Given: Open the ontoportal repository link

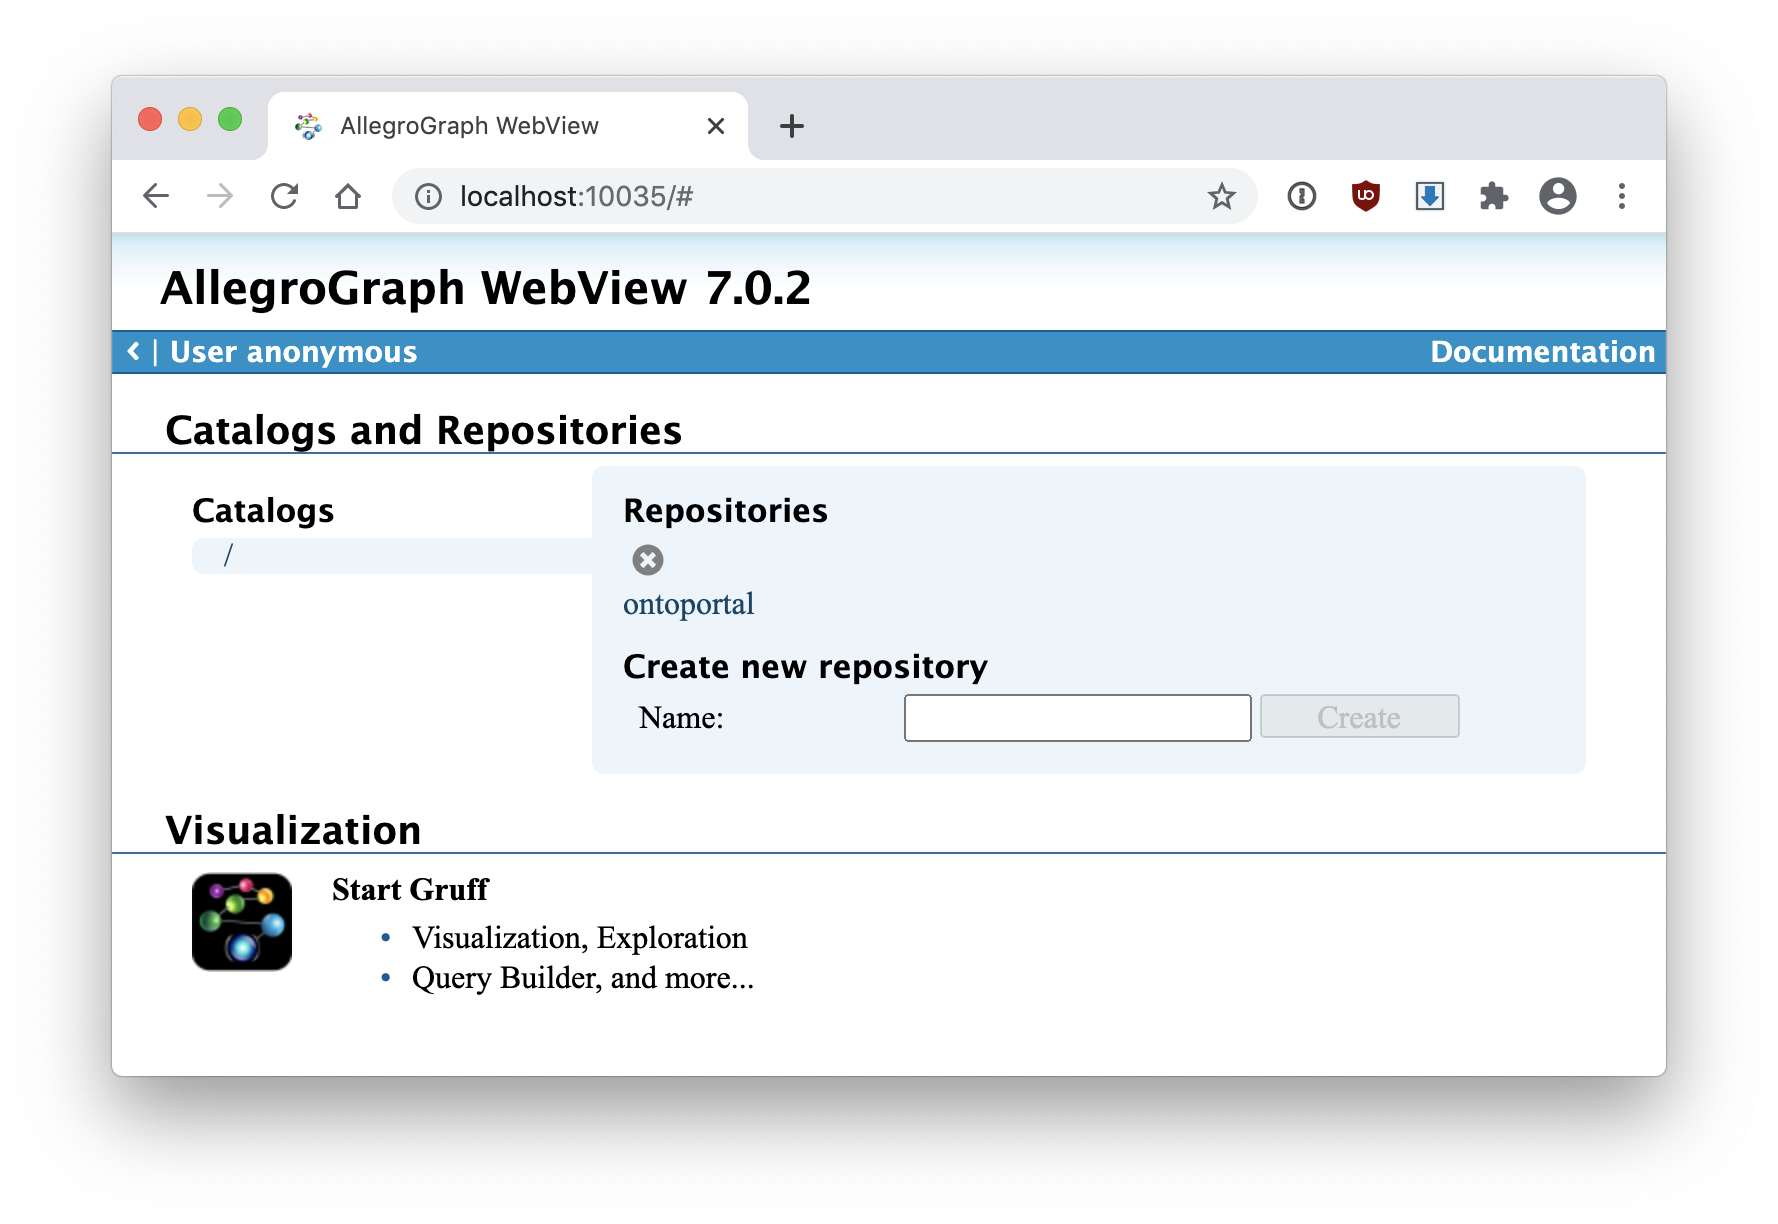Looking at the screenshot, I should pos(688,604).
